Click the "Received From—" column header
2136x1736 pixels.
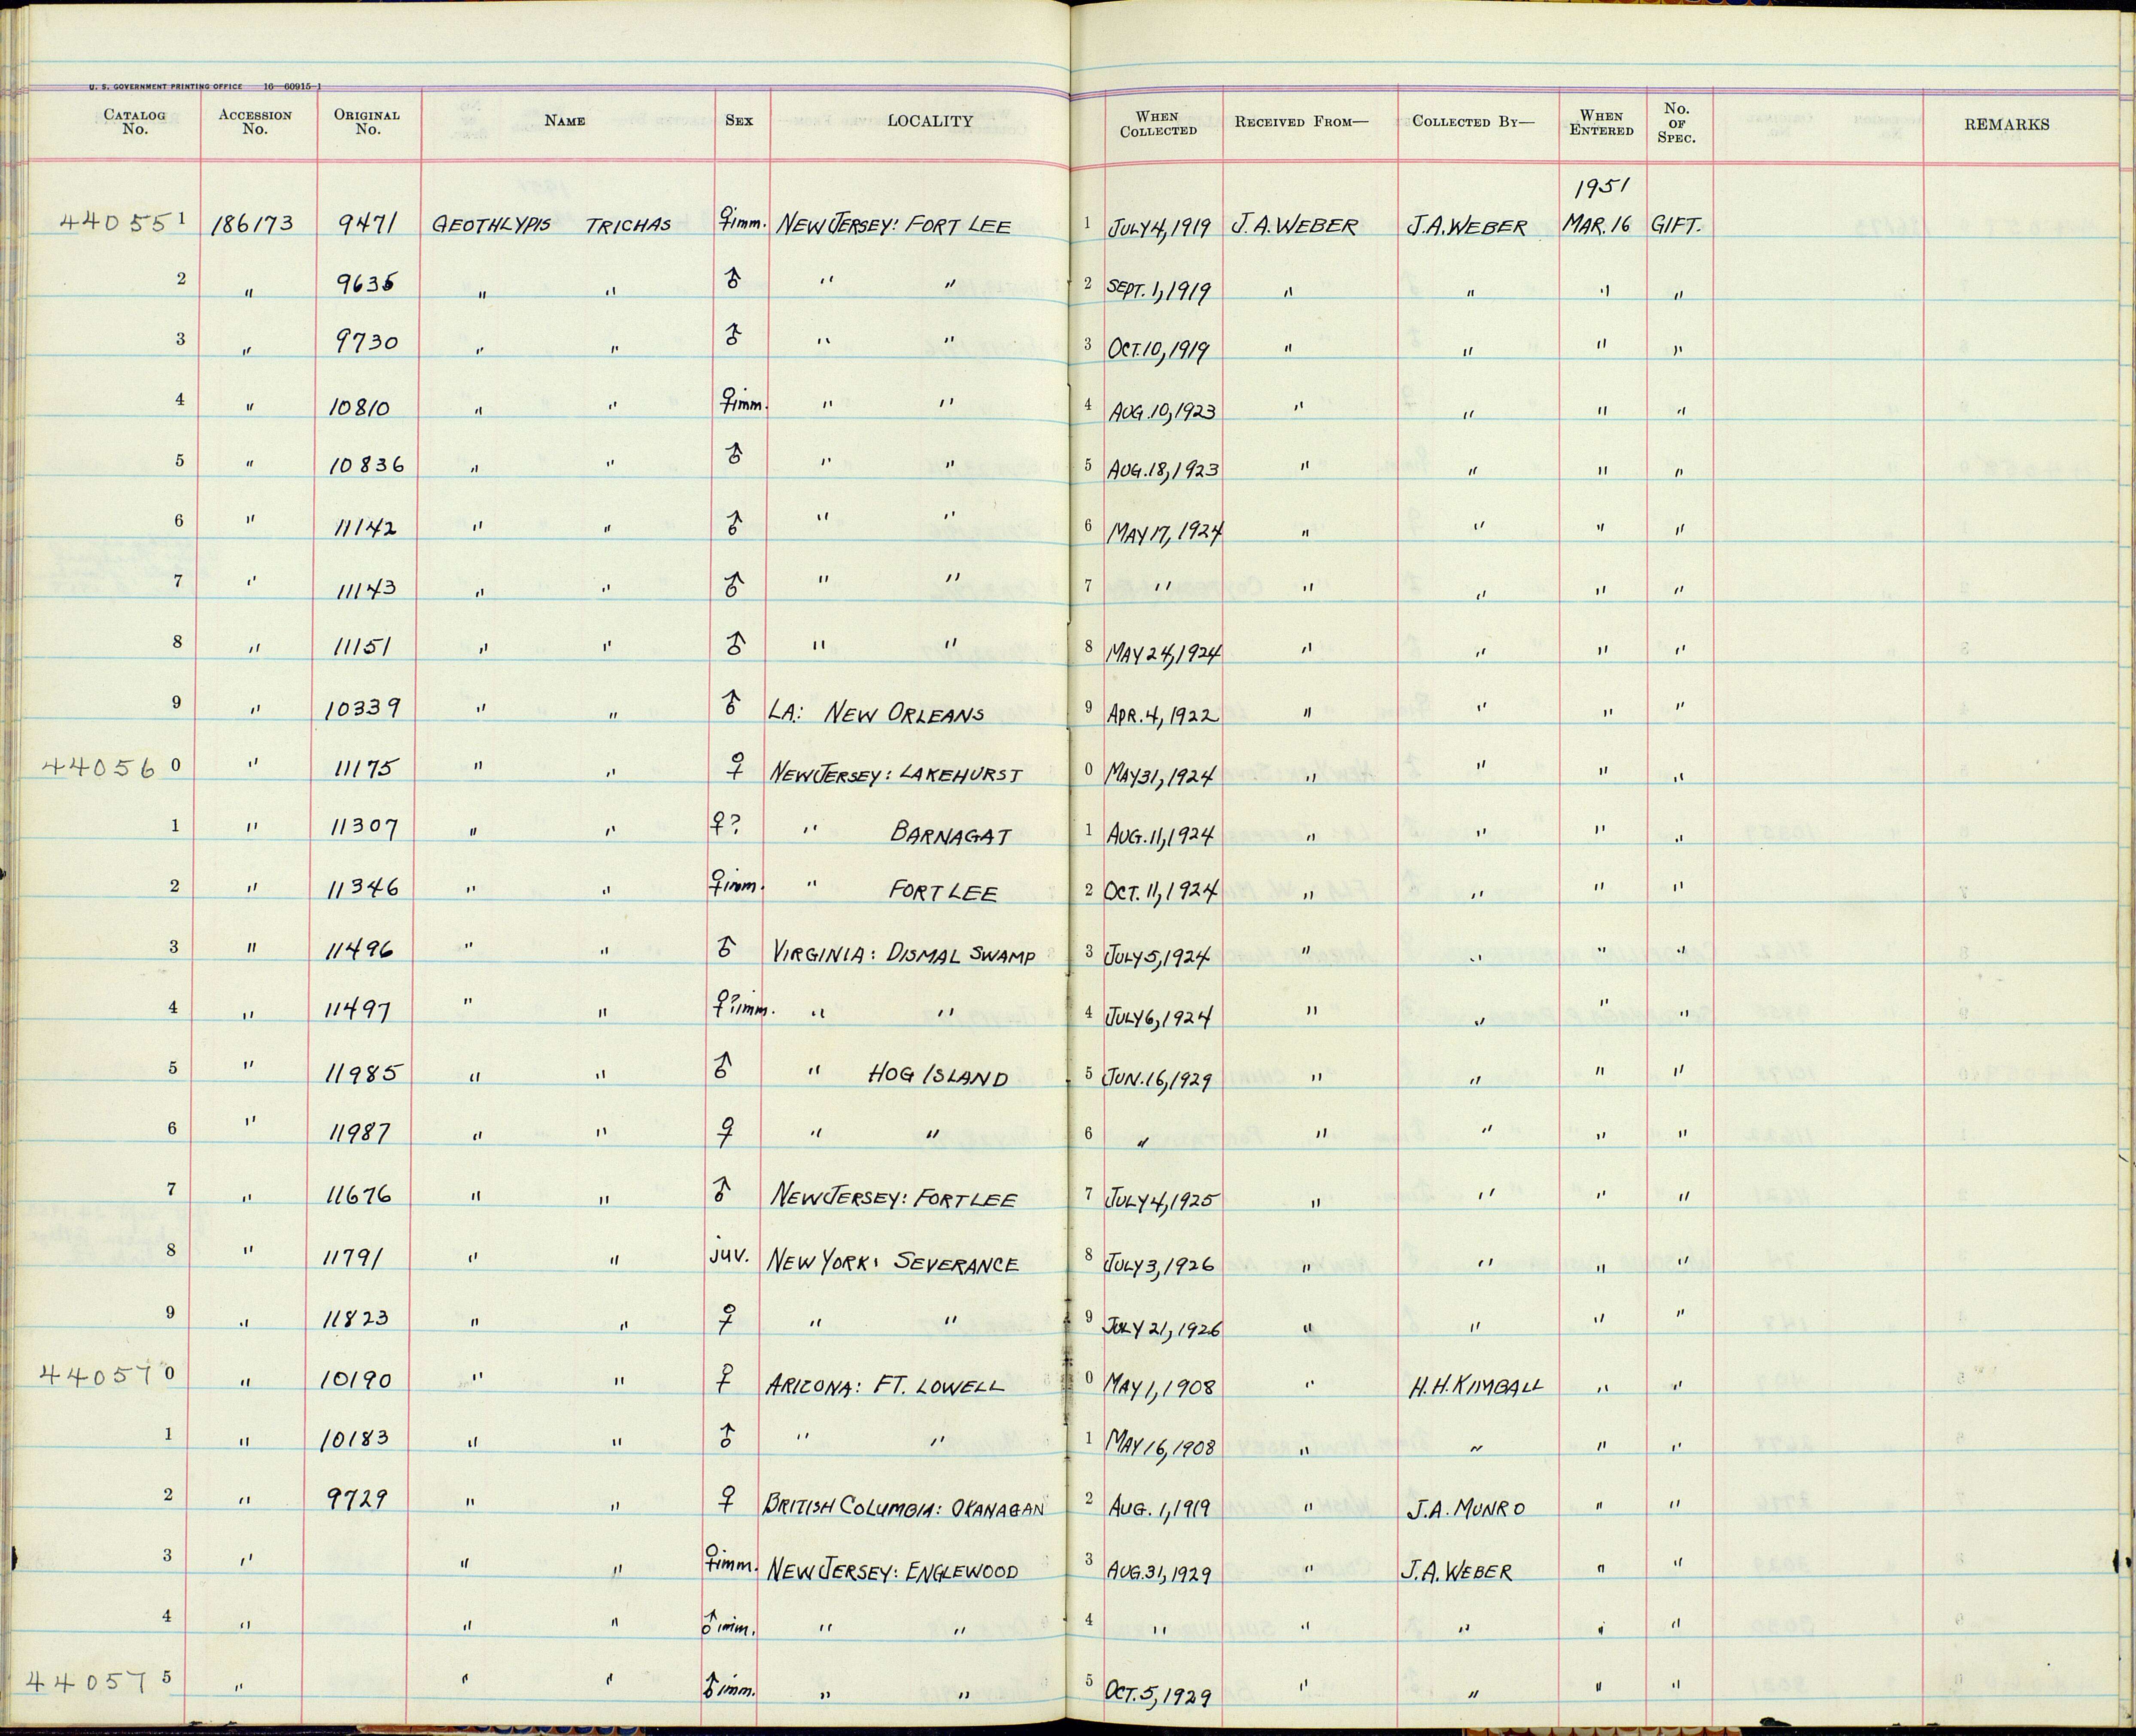tap(1301, 122)
